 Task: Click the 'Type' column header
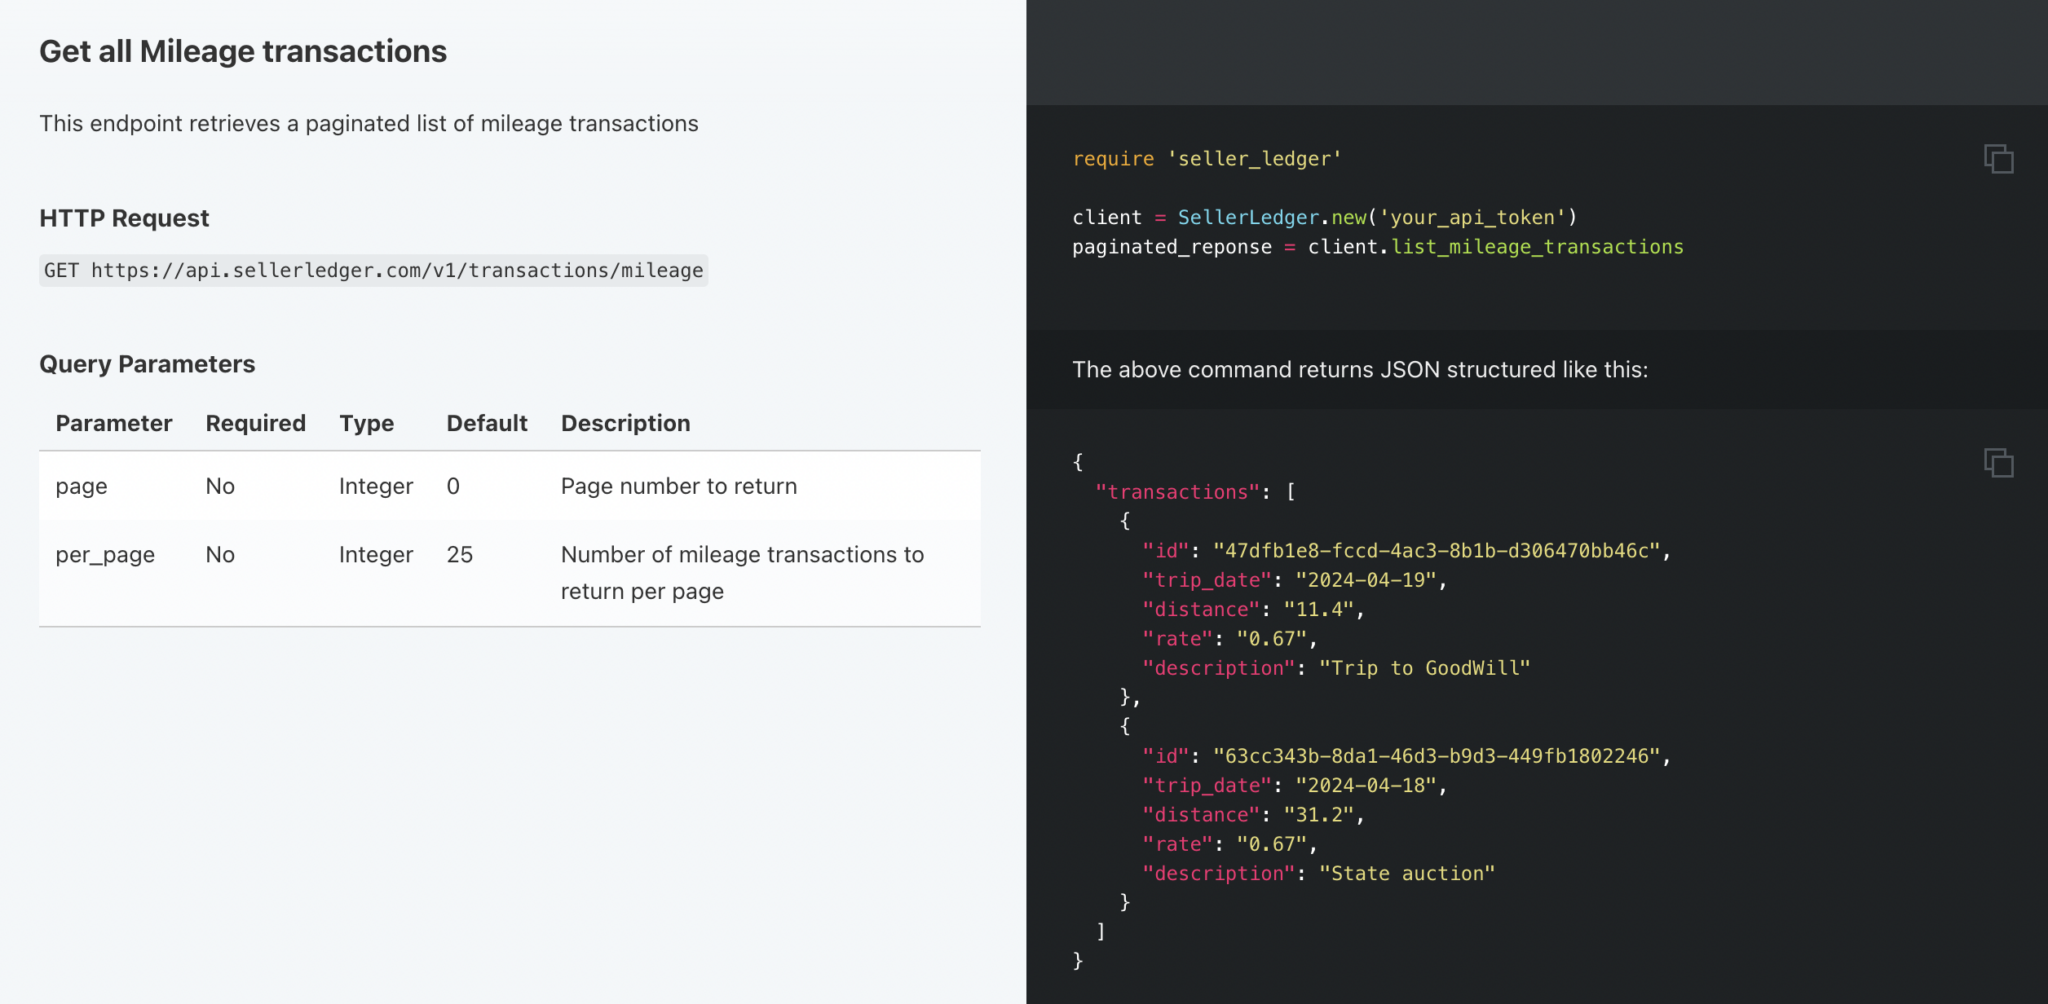click(366, 423)
